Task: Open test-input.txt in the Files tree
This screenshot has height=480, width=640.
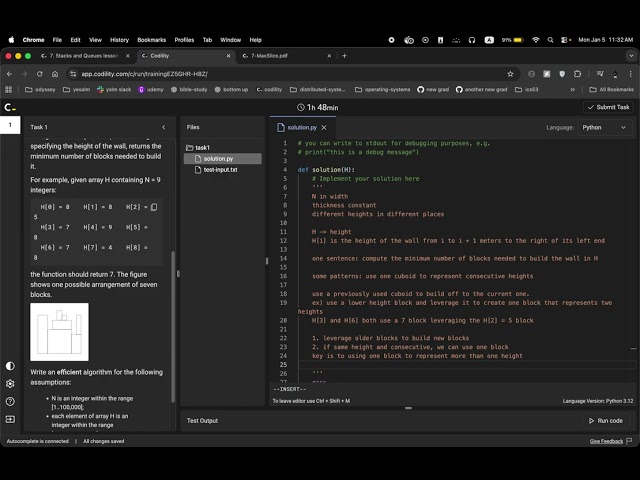Action: pyautogui.click(x=220, y=170)
